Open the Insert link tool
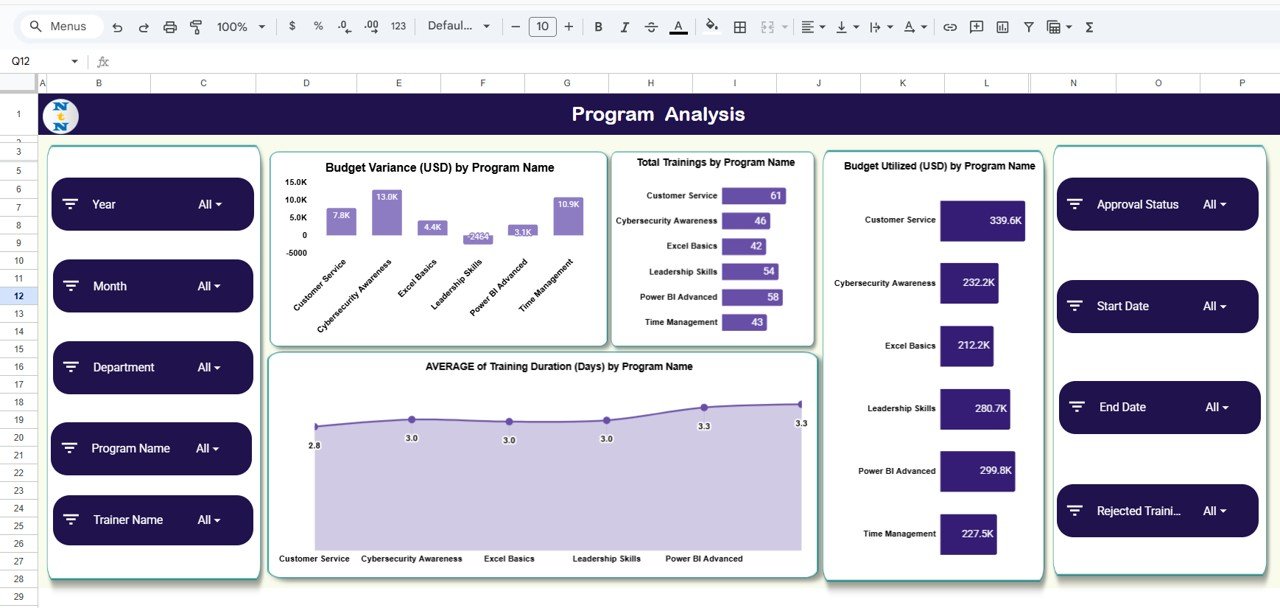Viewport: 1280px width, 608px height. [949, 26]
